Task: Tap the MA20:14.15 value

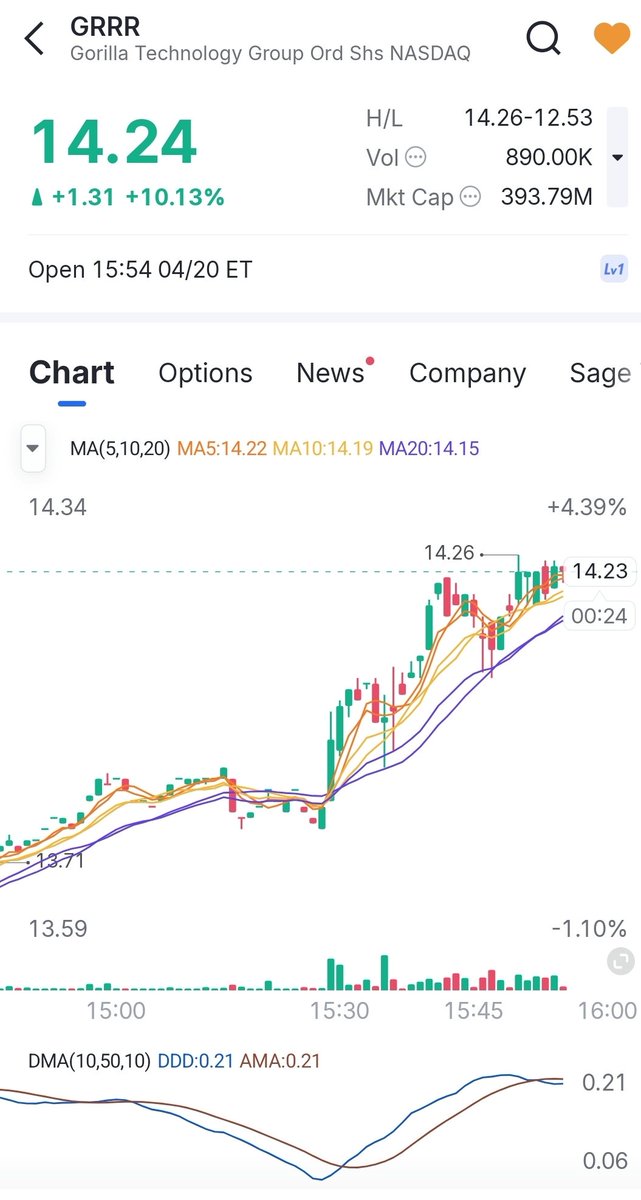Action: [x=429, y=449]
